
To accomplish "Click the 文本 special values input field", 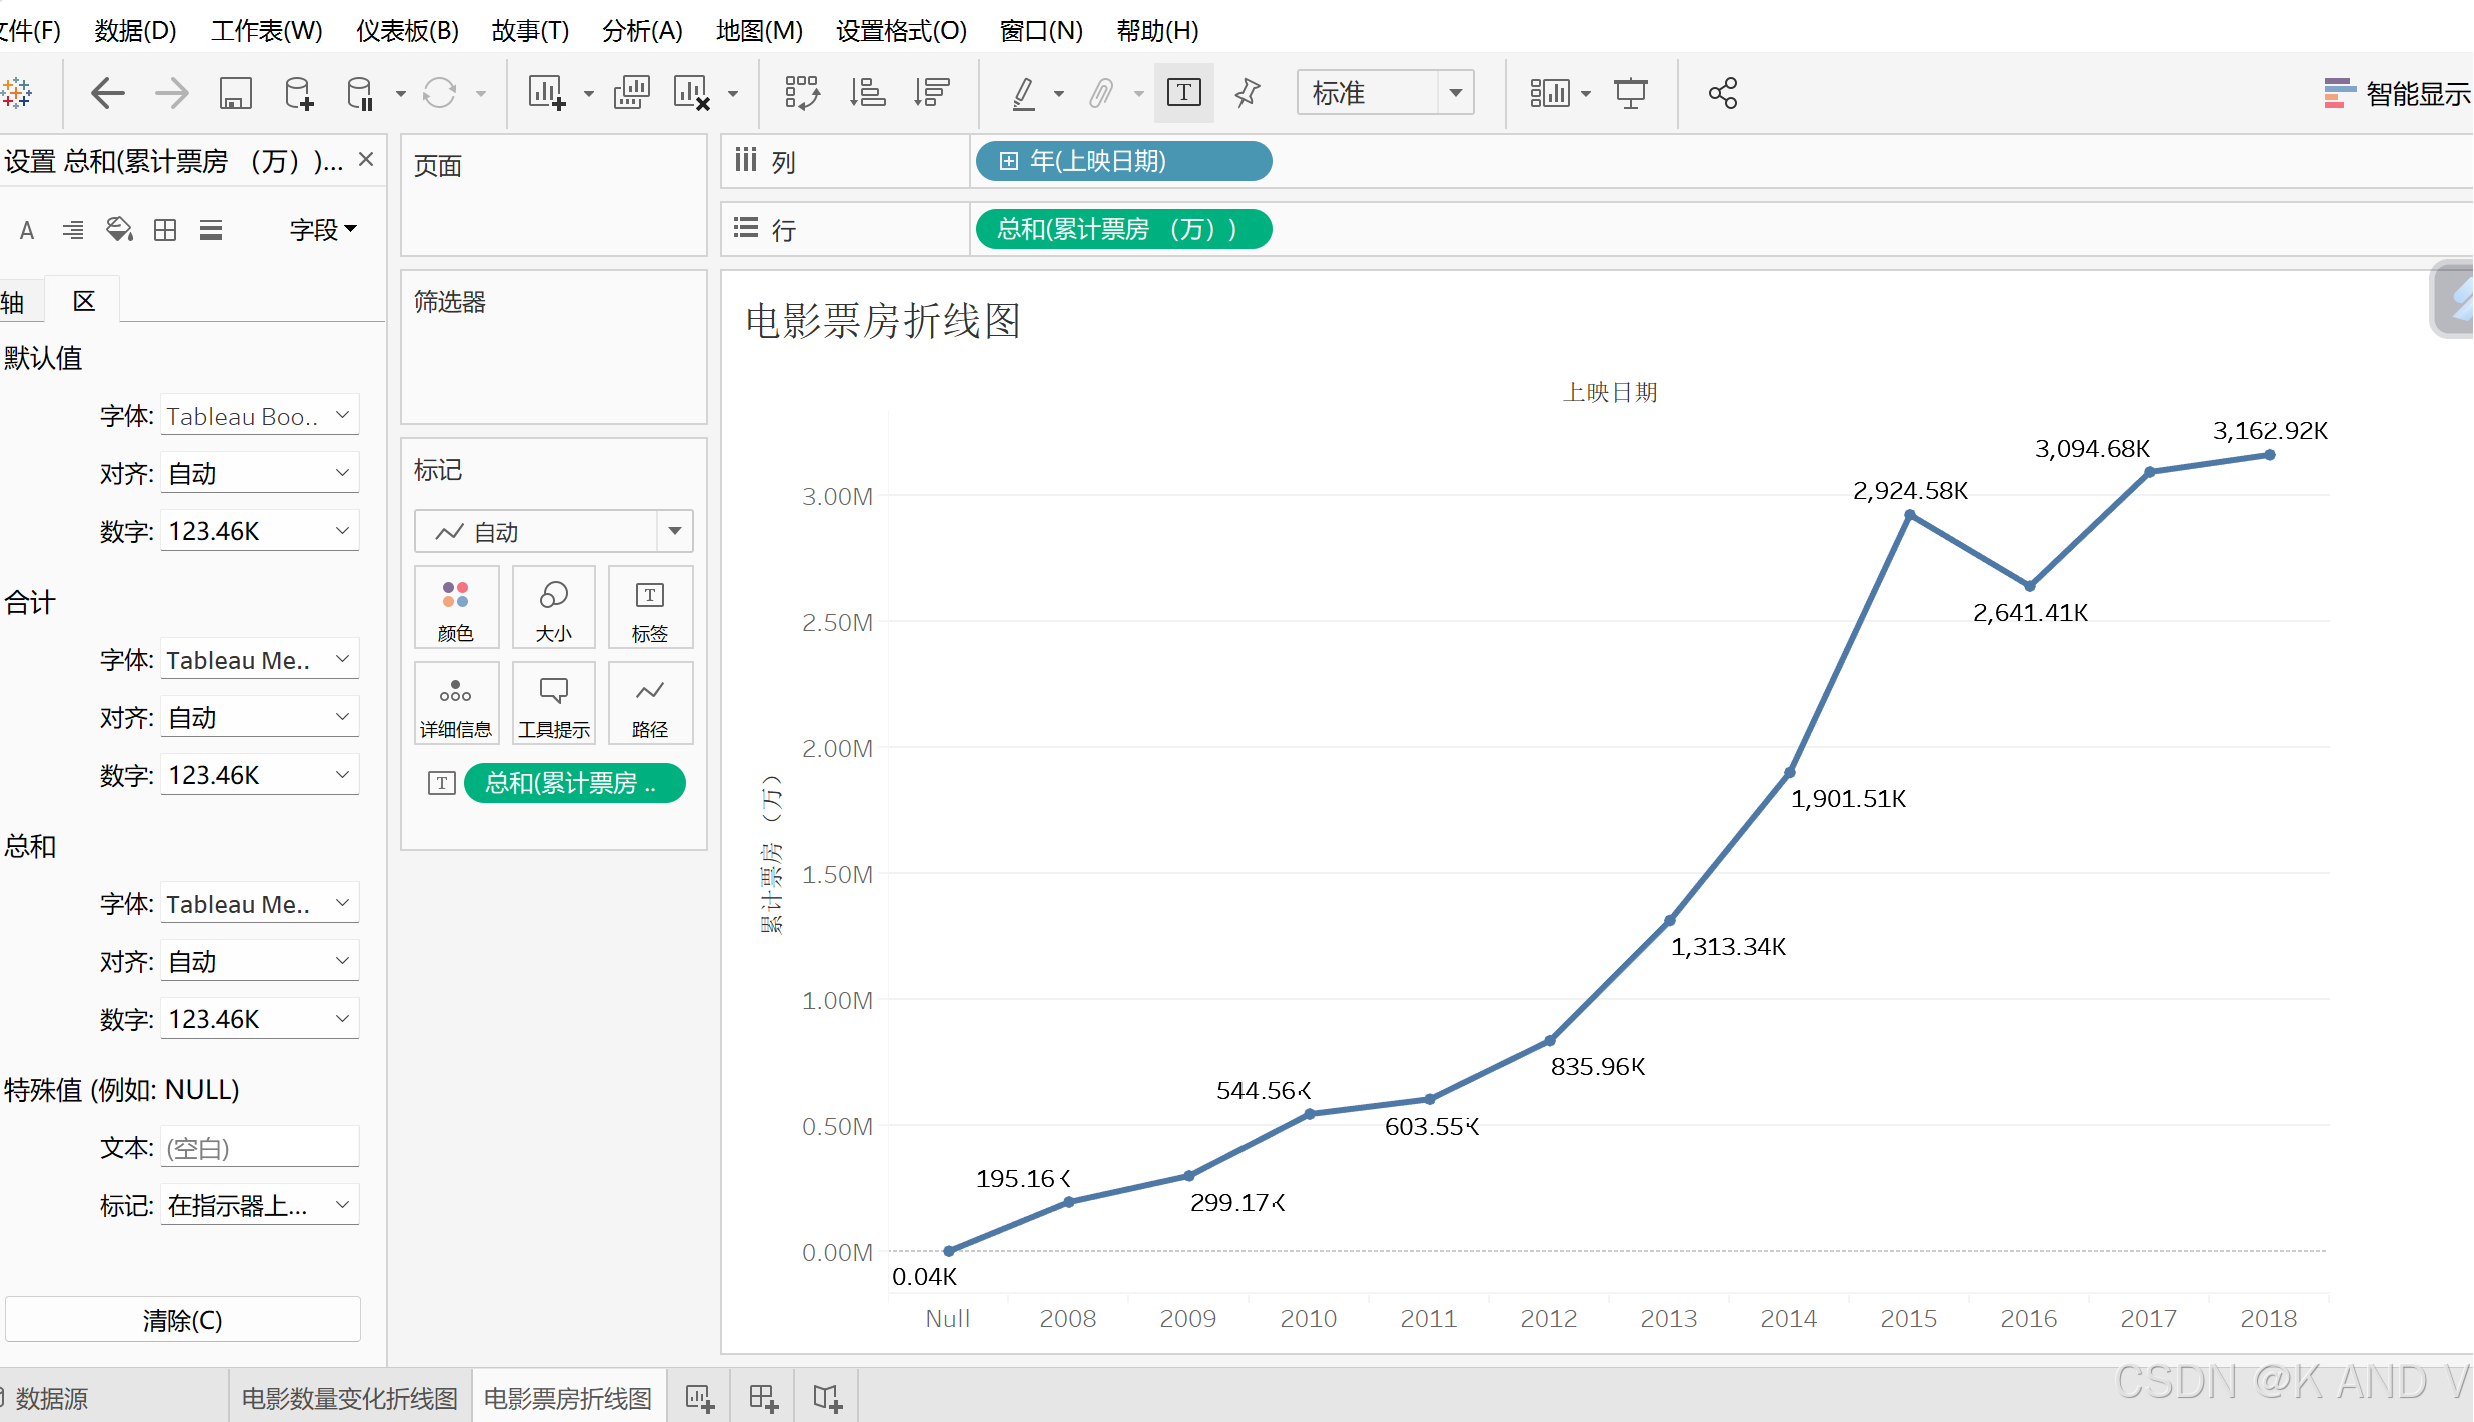I will (x=259, y=1147).
